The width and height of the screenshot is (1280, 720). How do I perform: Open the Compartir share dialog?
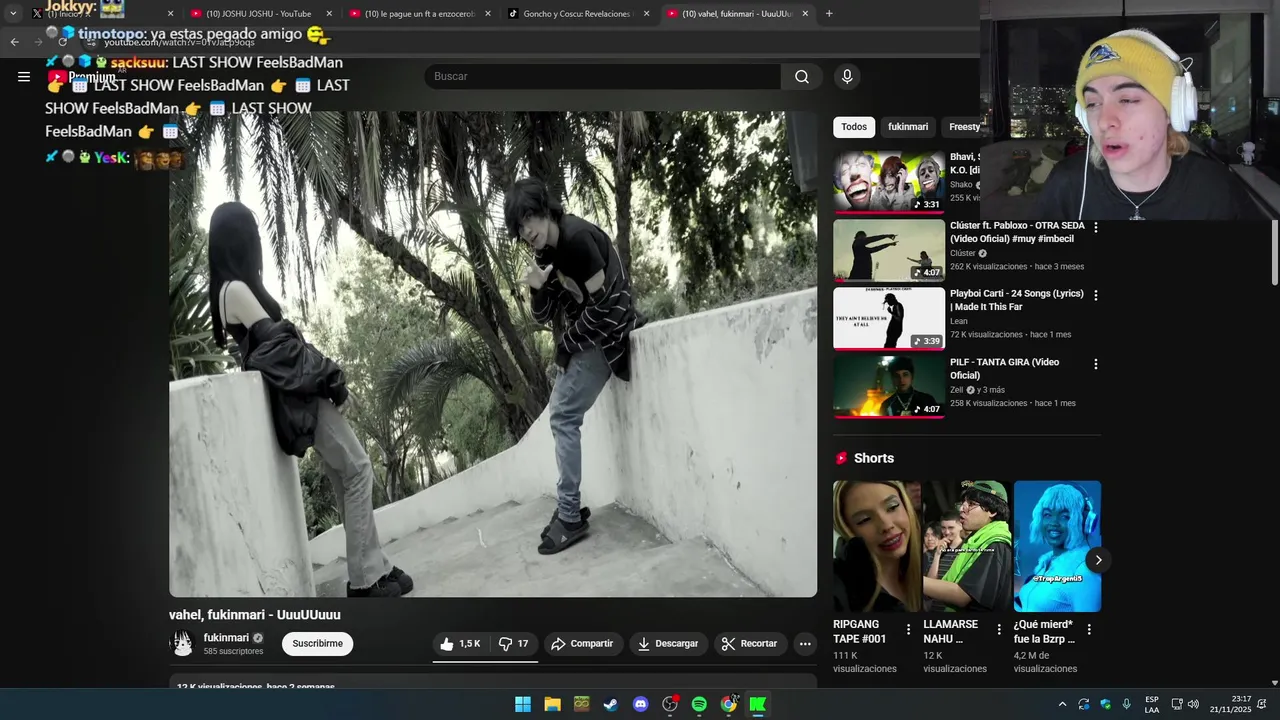pos(582,644)
